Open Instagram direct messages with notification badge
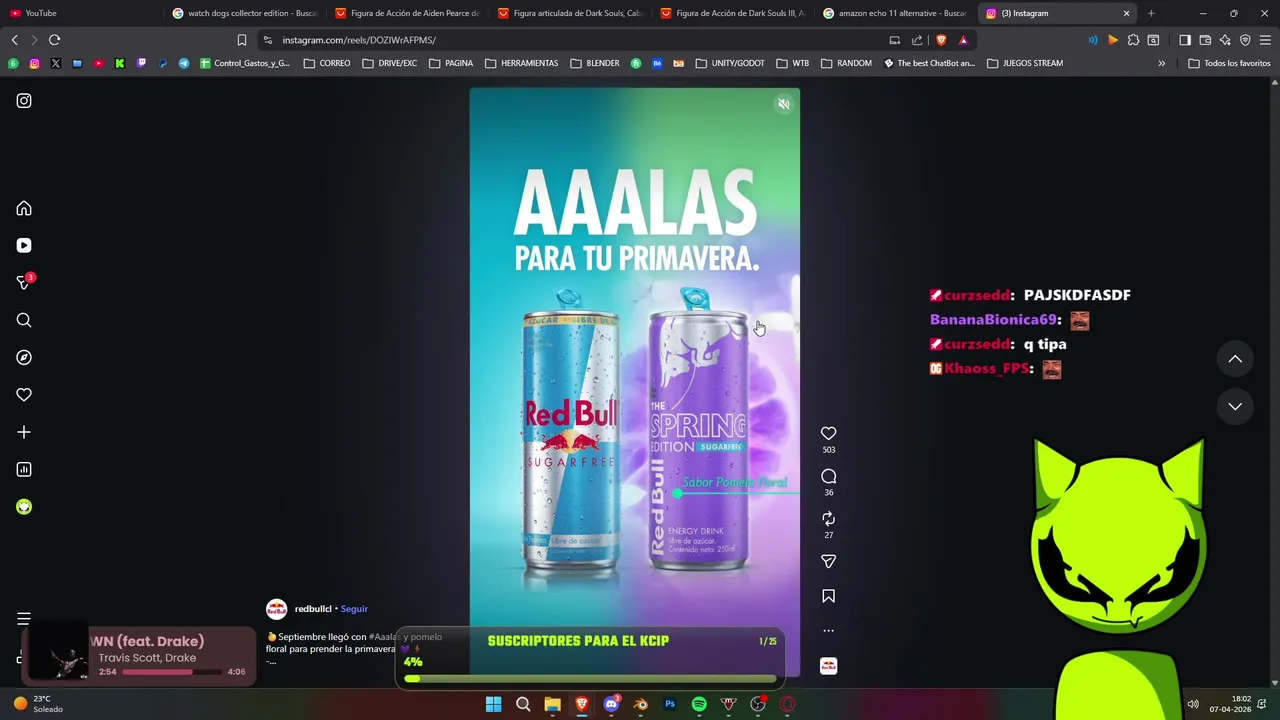1280x720 pixels. [24, 283]
